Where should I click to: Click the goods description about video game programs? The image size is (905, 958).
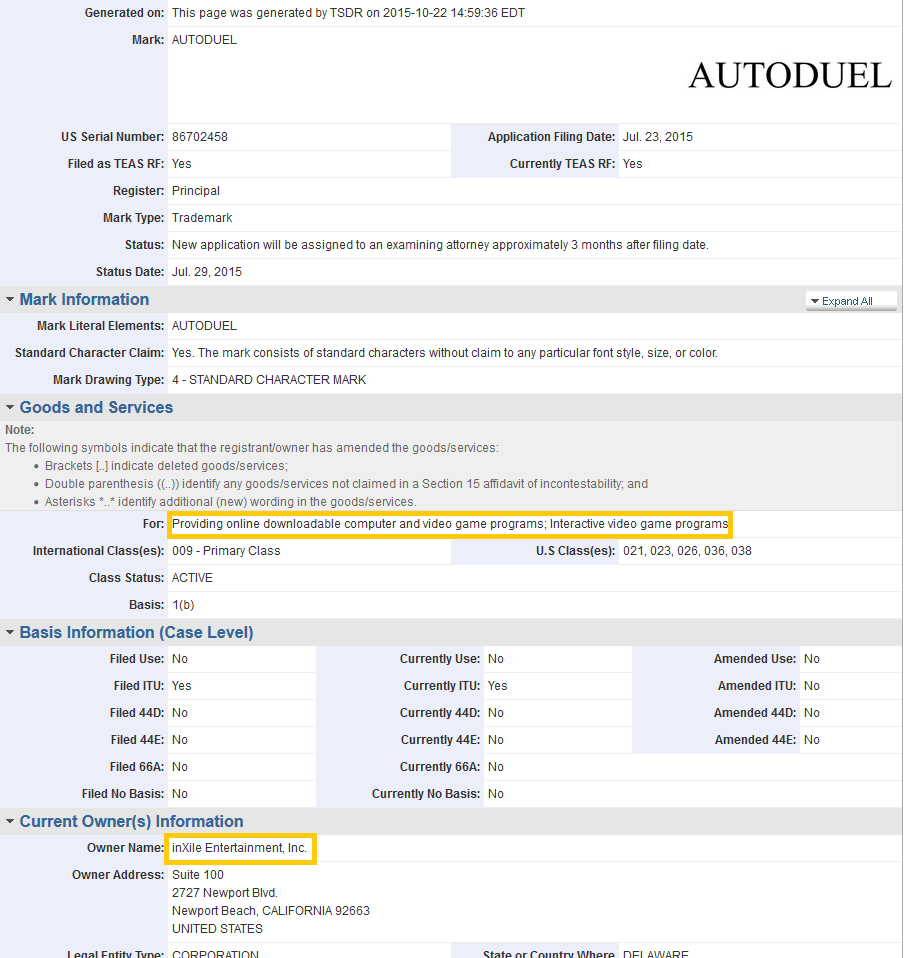coord(450,524)
